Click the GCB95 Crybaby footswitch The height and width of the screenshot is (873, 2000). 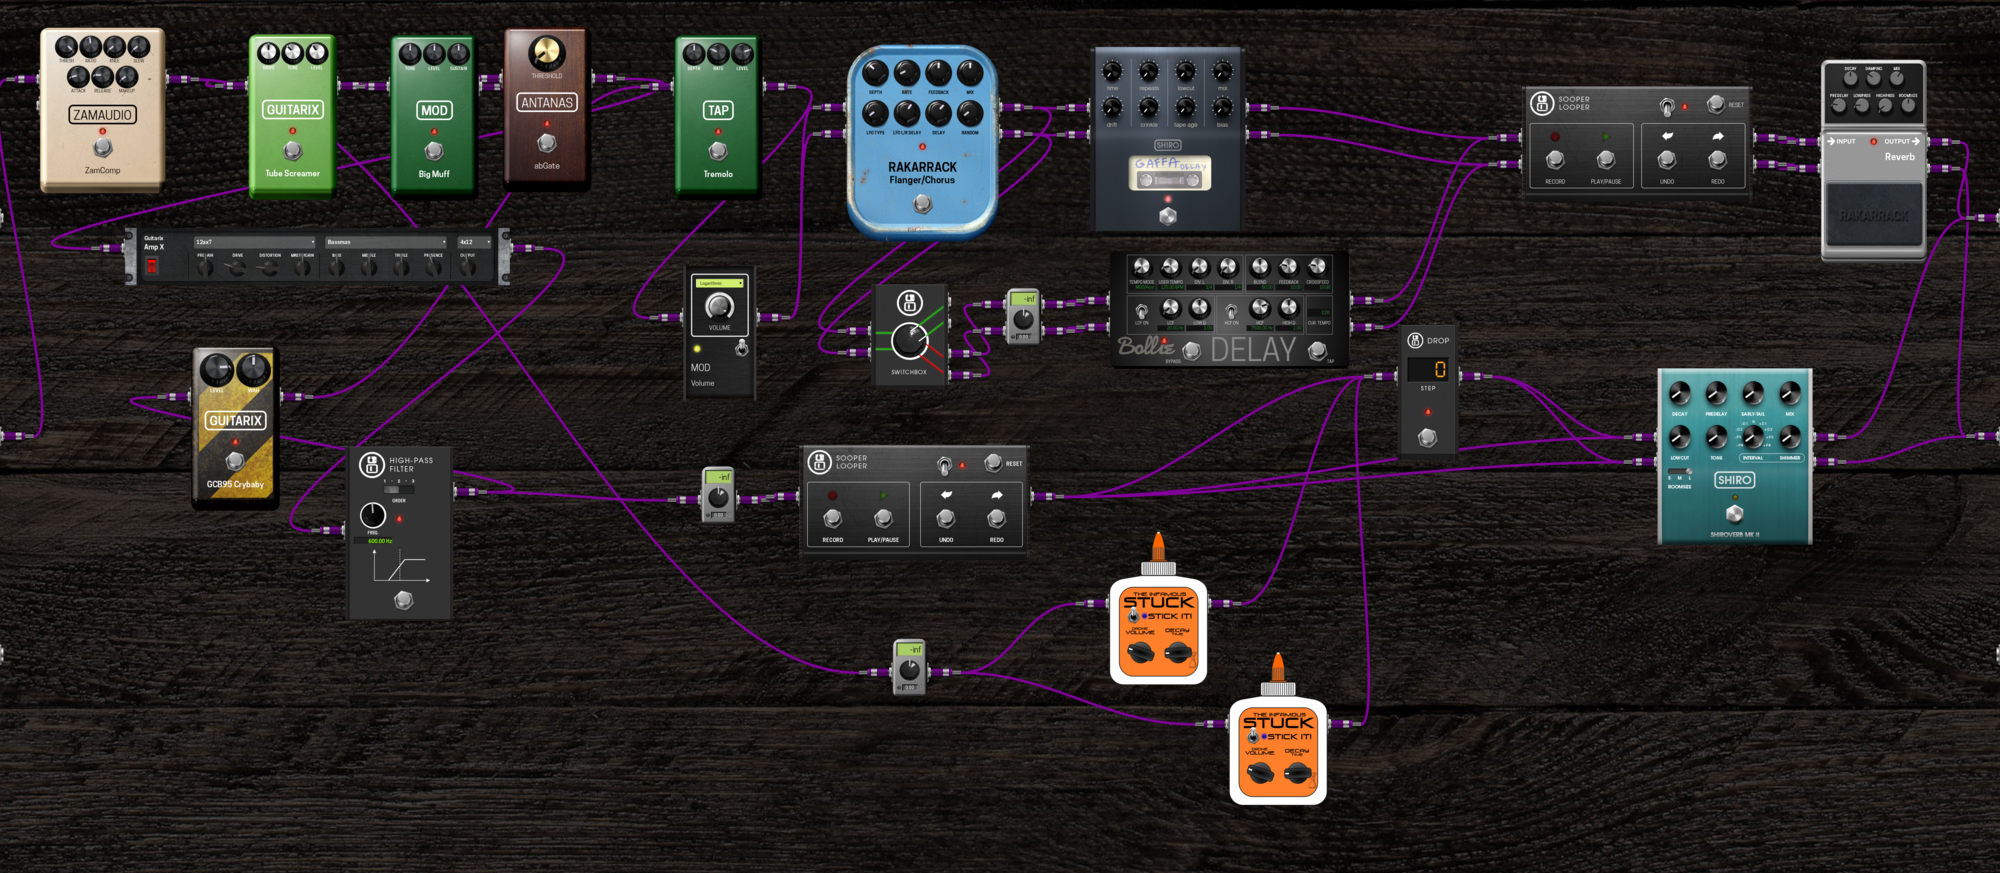pos(234,460)
